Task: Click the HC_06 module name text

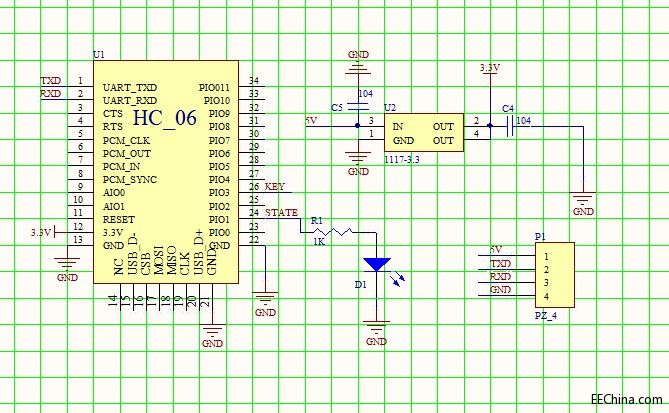Action: [x=165, y=117]
